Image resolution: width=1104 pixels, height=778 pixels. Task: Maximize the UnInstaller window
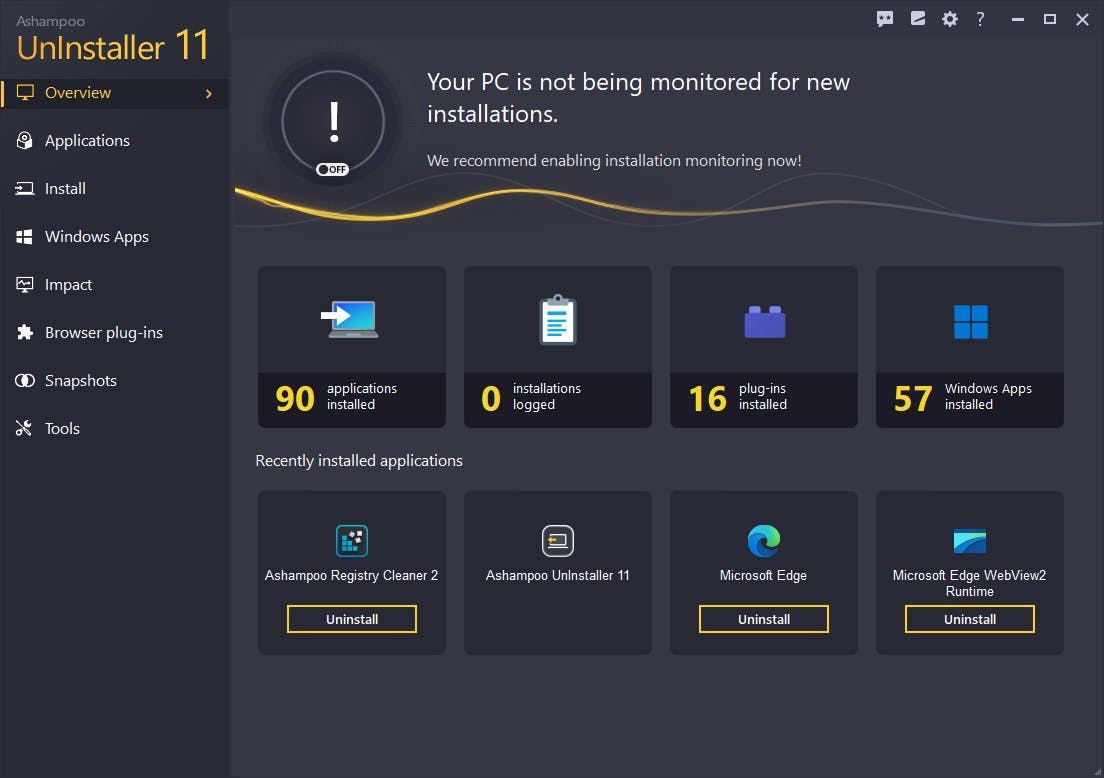click(1050, 19)
